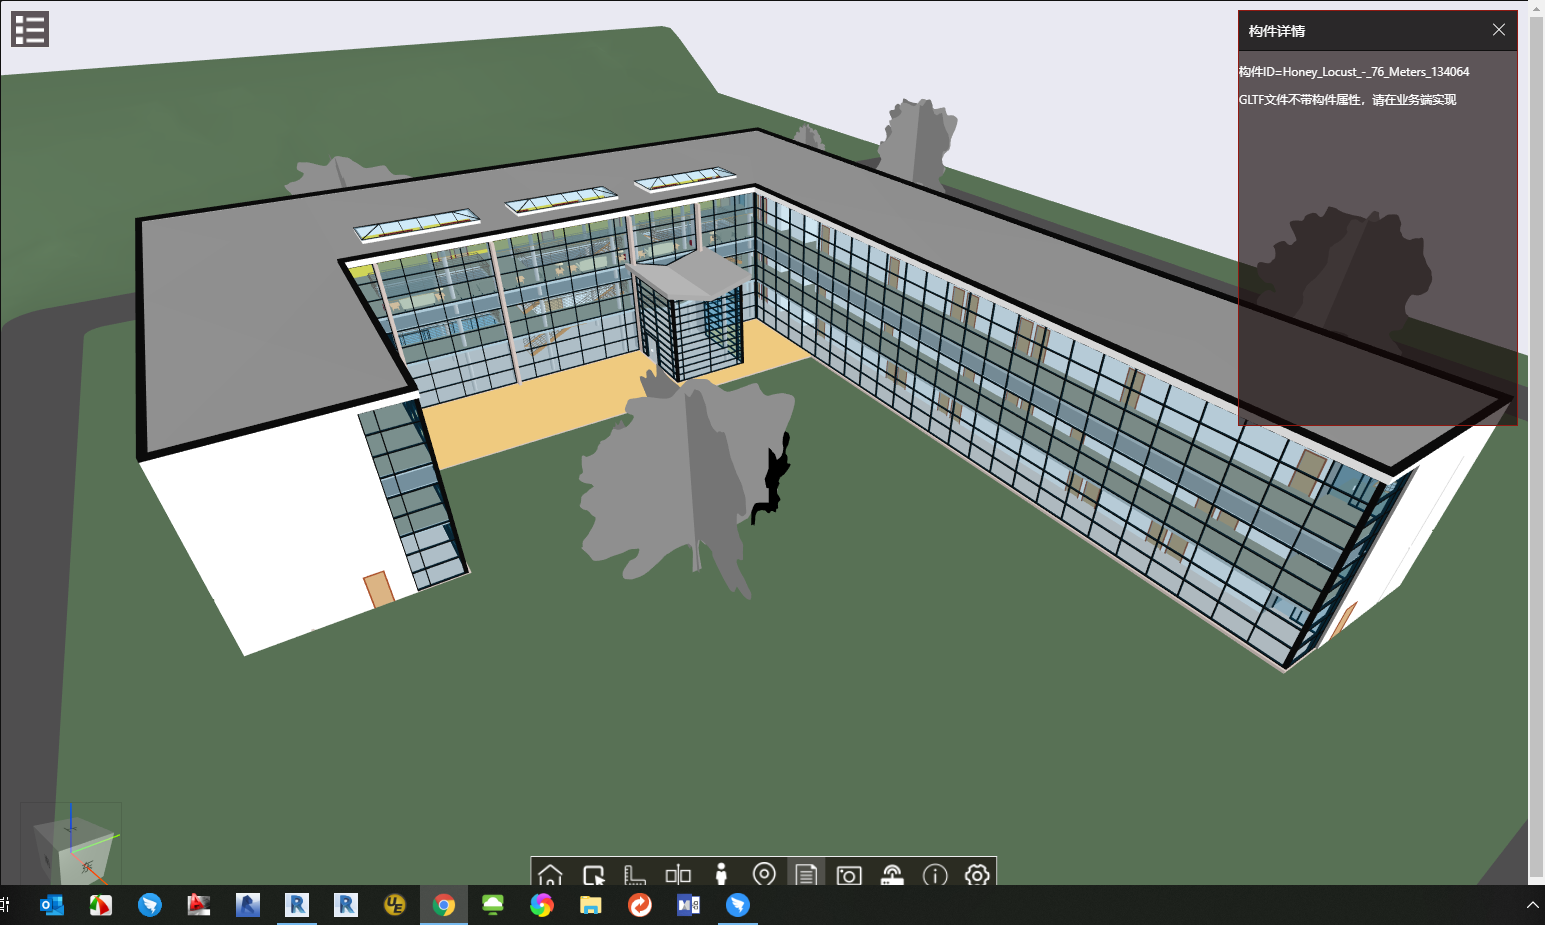
Task: Launch Google Chrome from the taskbar
Action: coord(444,905)
